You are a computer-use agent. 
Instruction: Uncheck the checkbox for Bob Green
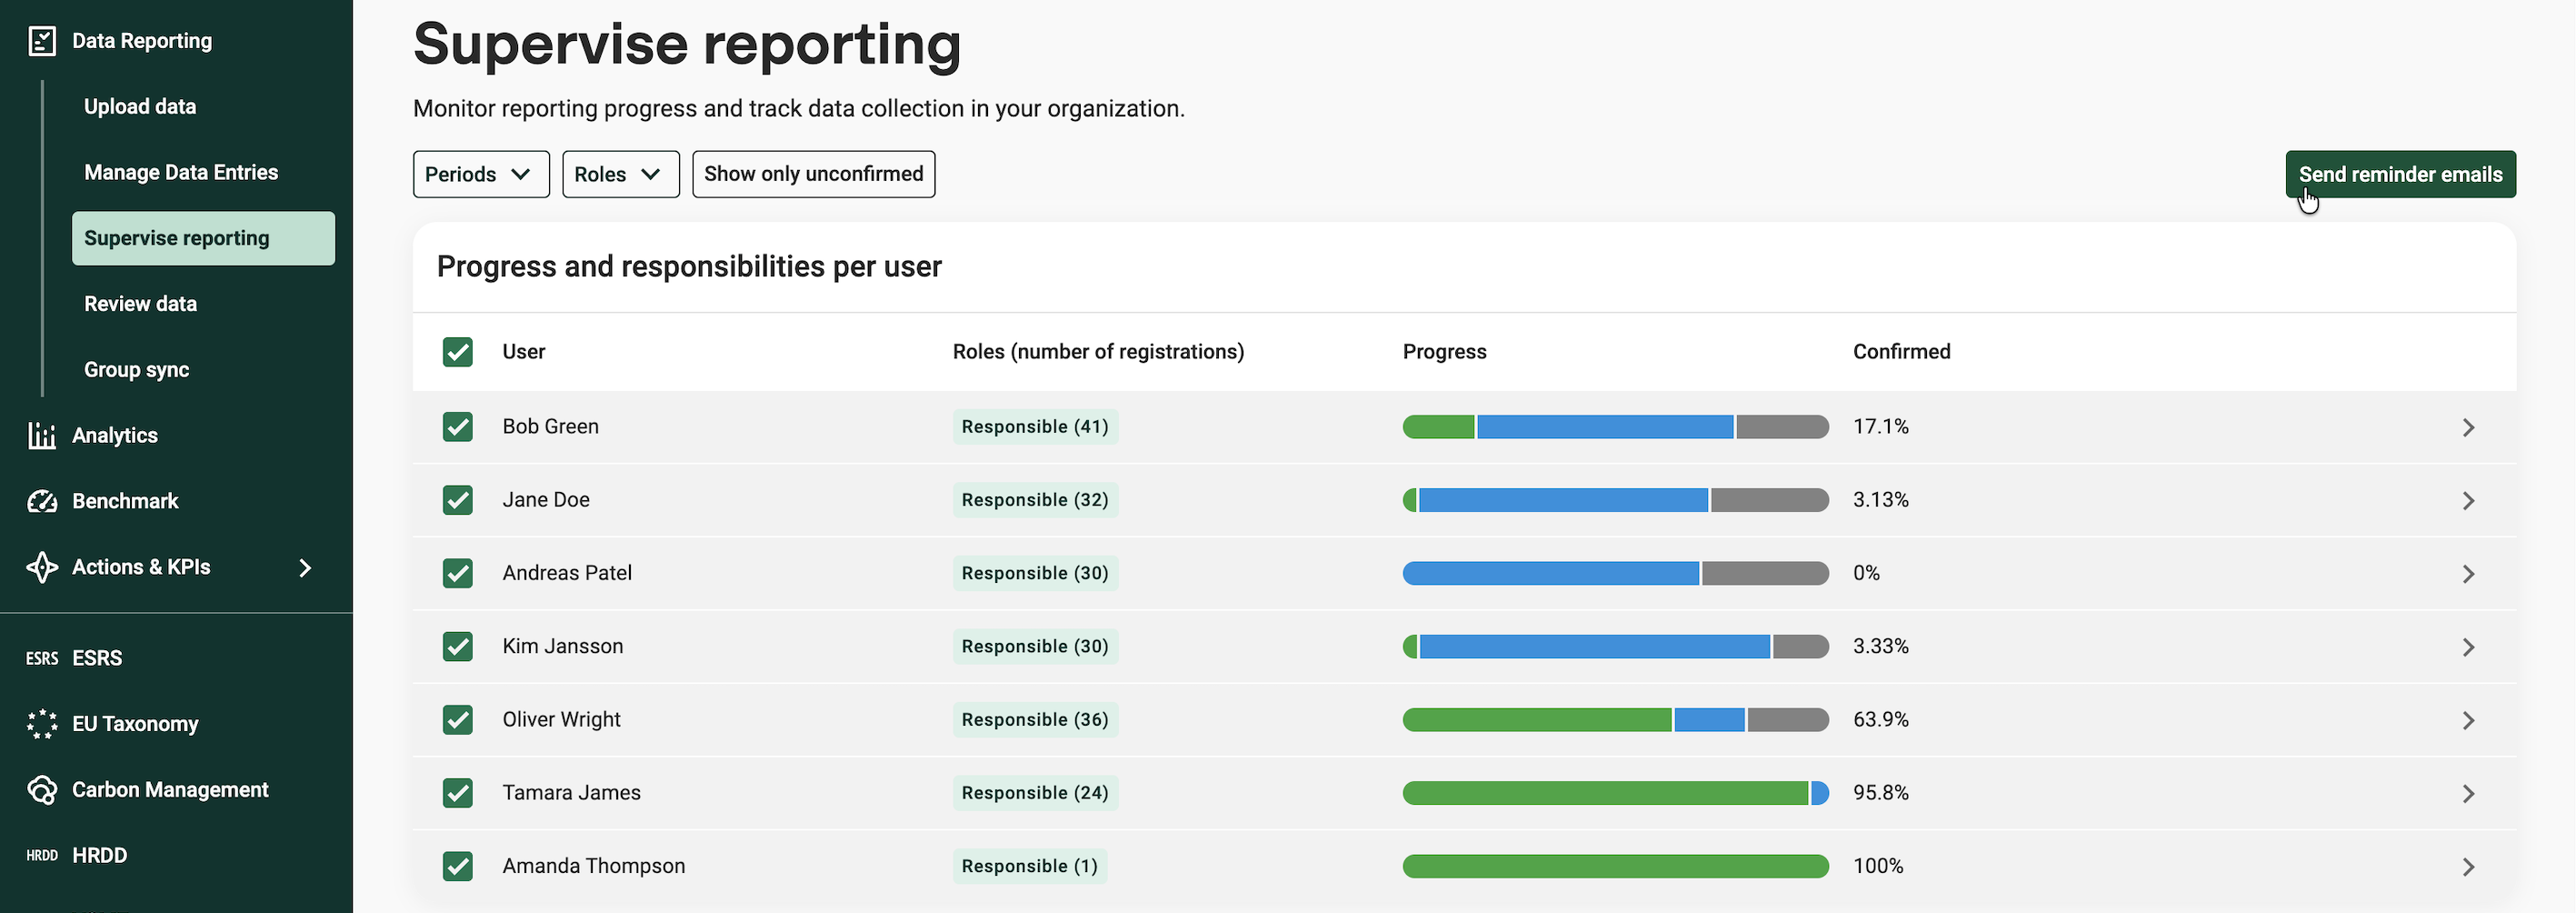(458, 427)
